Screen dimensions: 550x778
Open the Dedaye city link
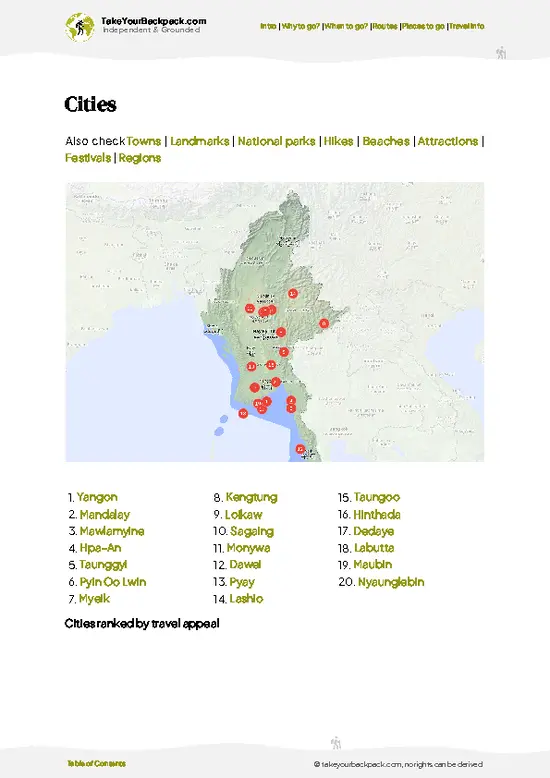374,531
